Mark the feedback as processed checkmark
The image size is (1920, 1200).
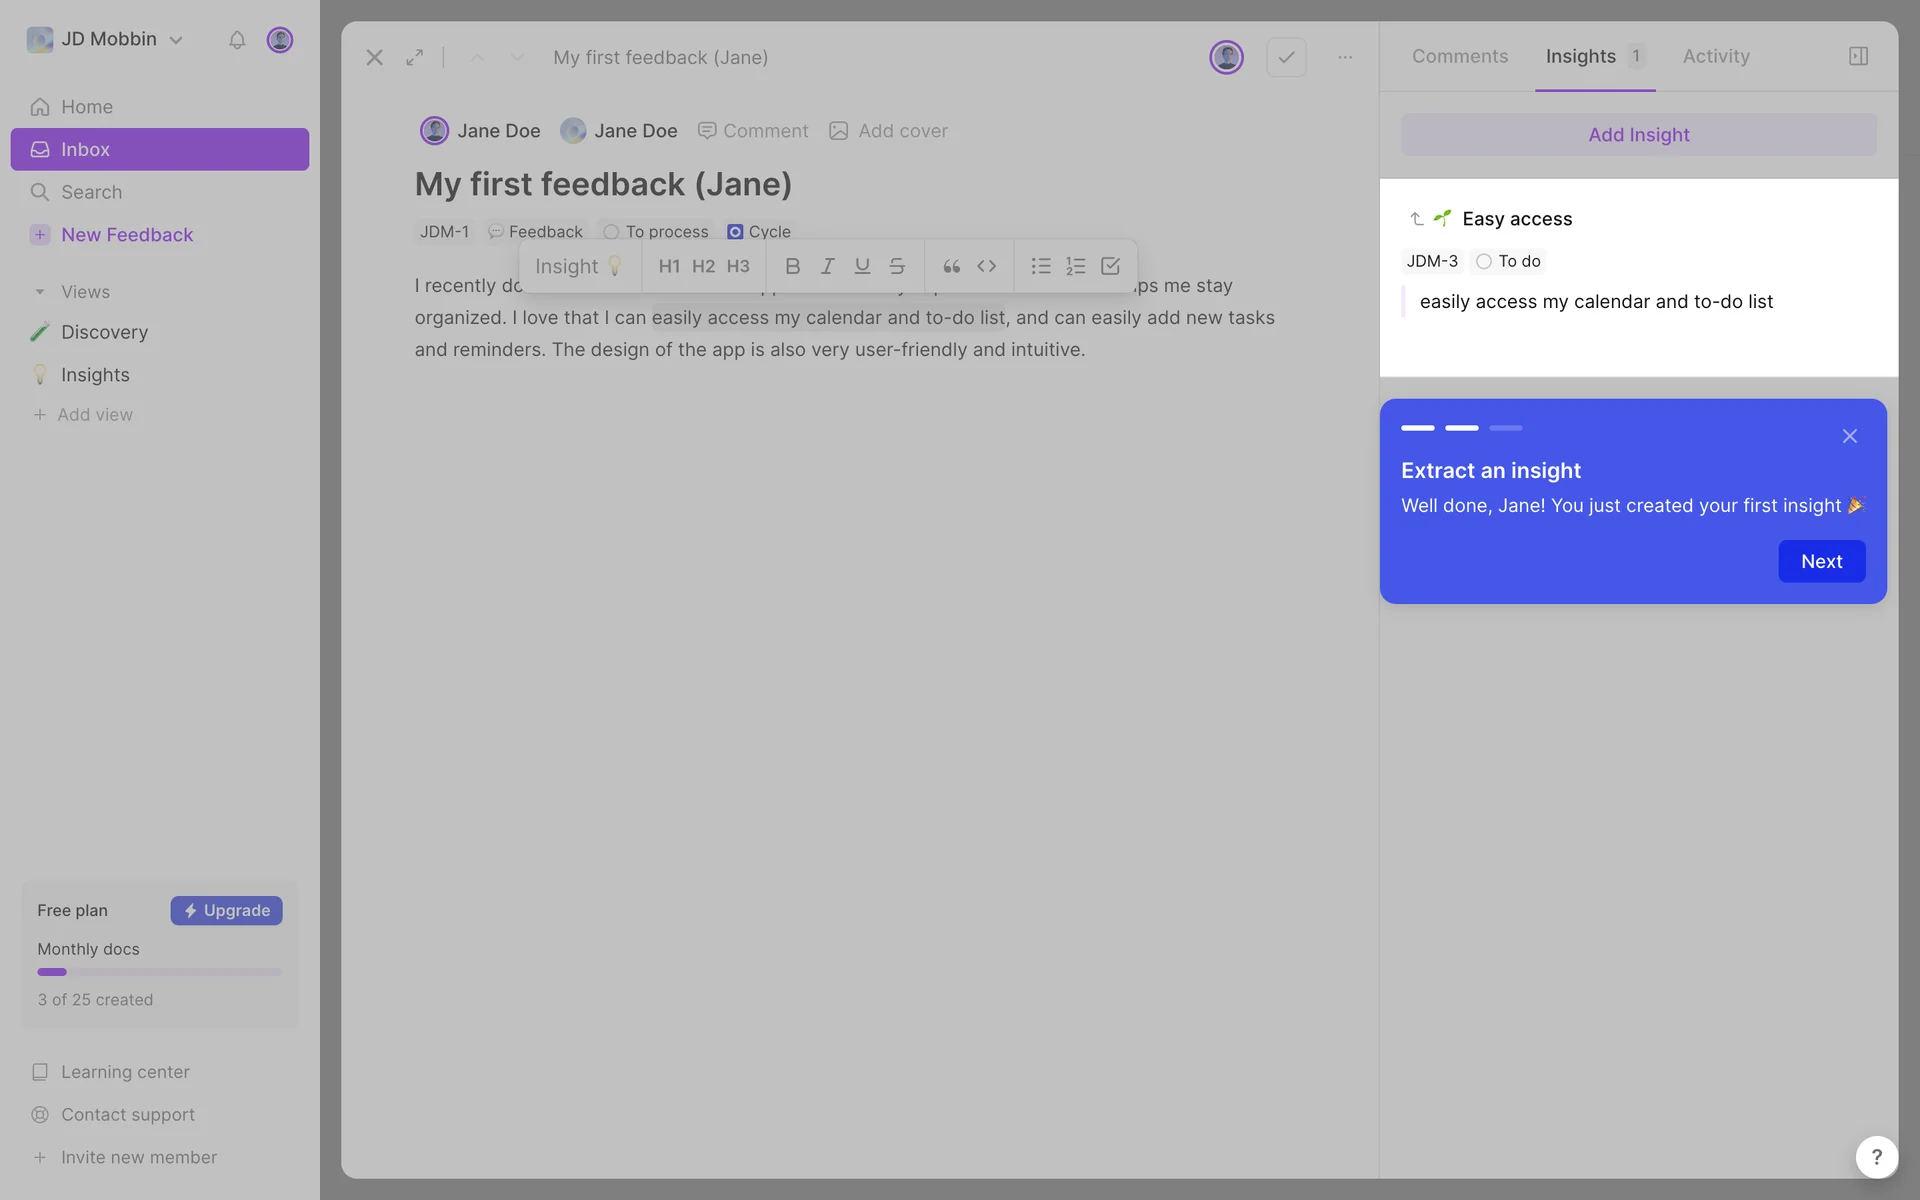pyautogui.click(x=1286, y=58)
